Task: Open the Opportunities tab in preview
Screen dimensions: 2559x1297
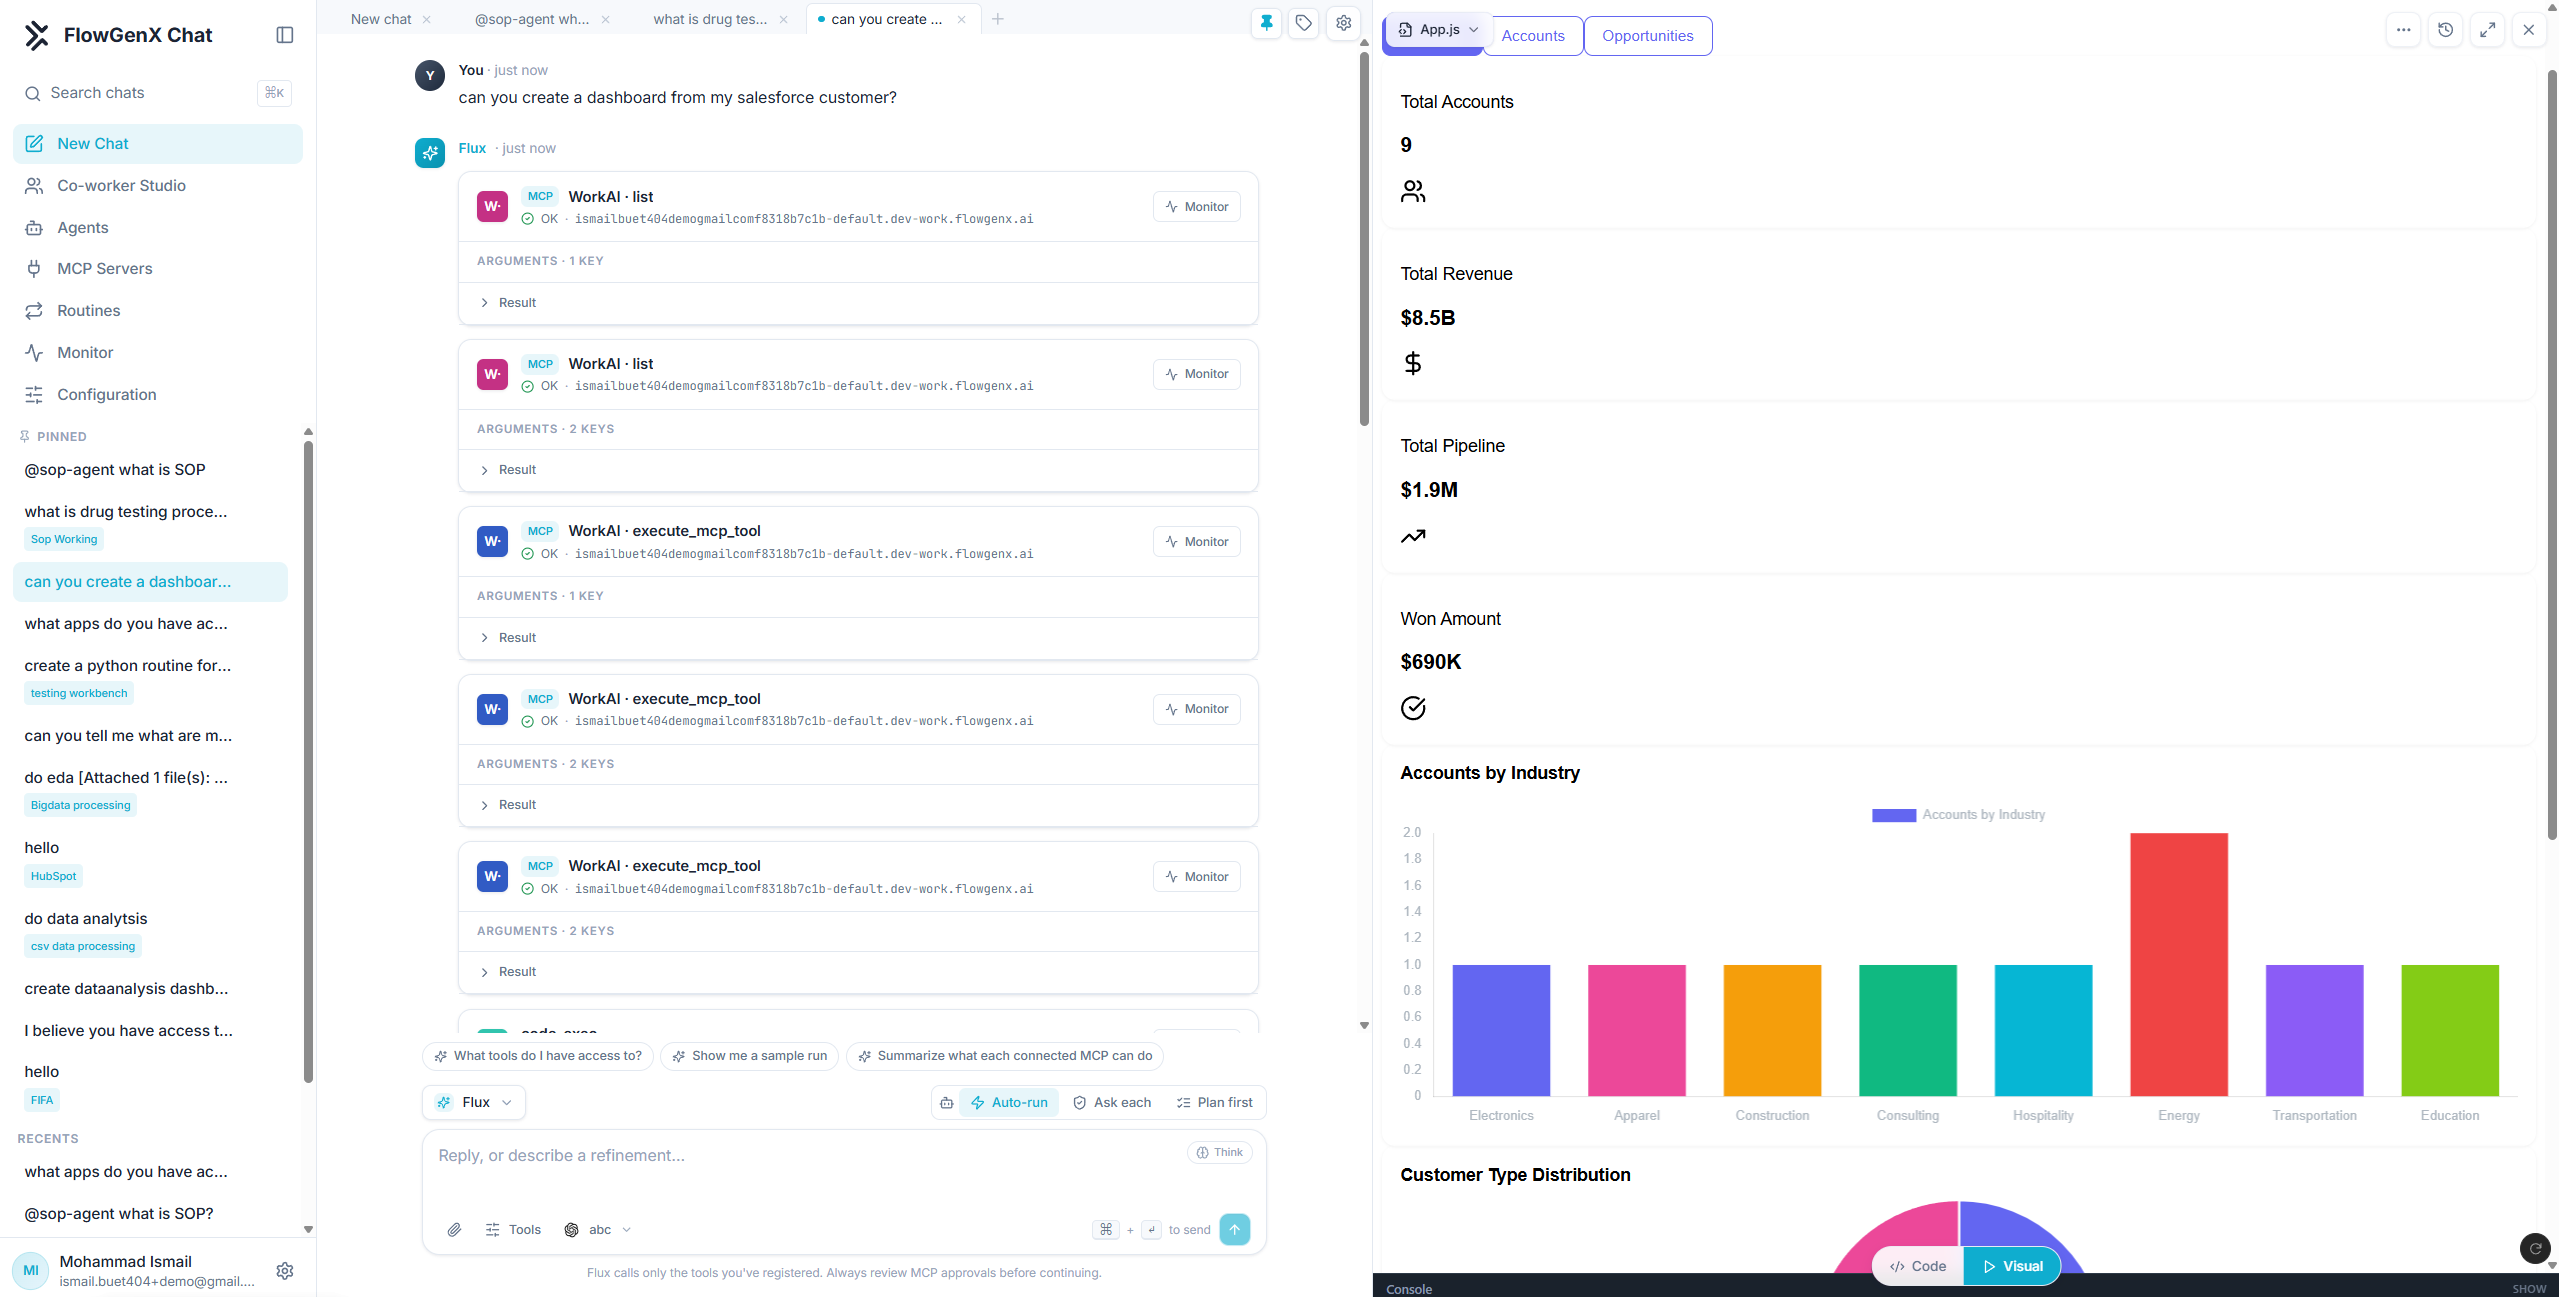Action: (x=1648, y=36)
